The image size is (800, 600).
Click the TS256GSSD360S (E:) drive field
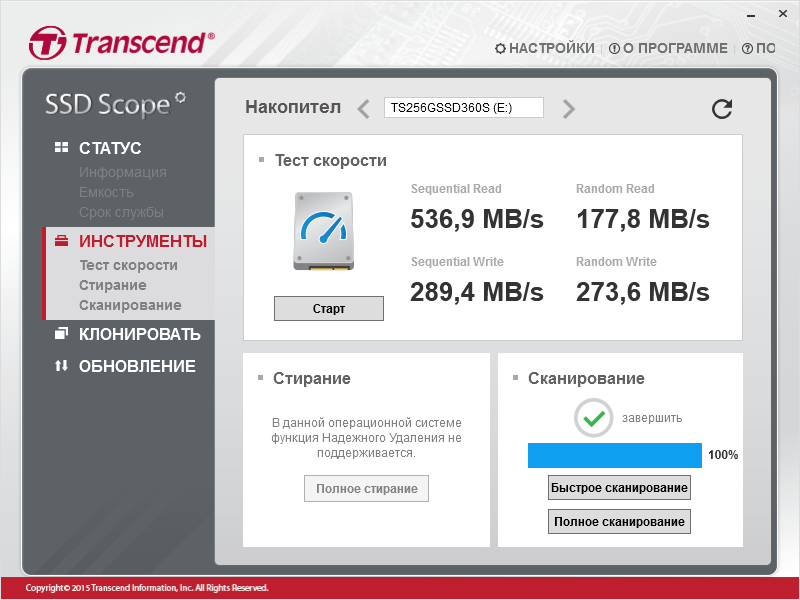[464, 108]
